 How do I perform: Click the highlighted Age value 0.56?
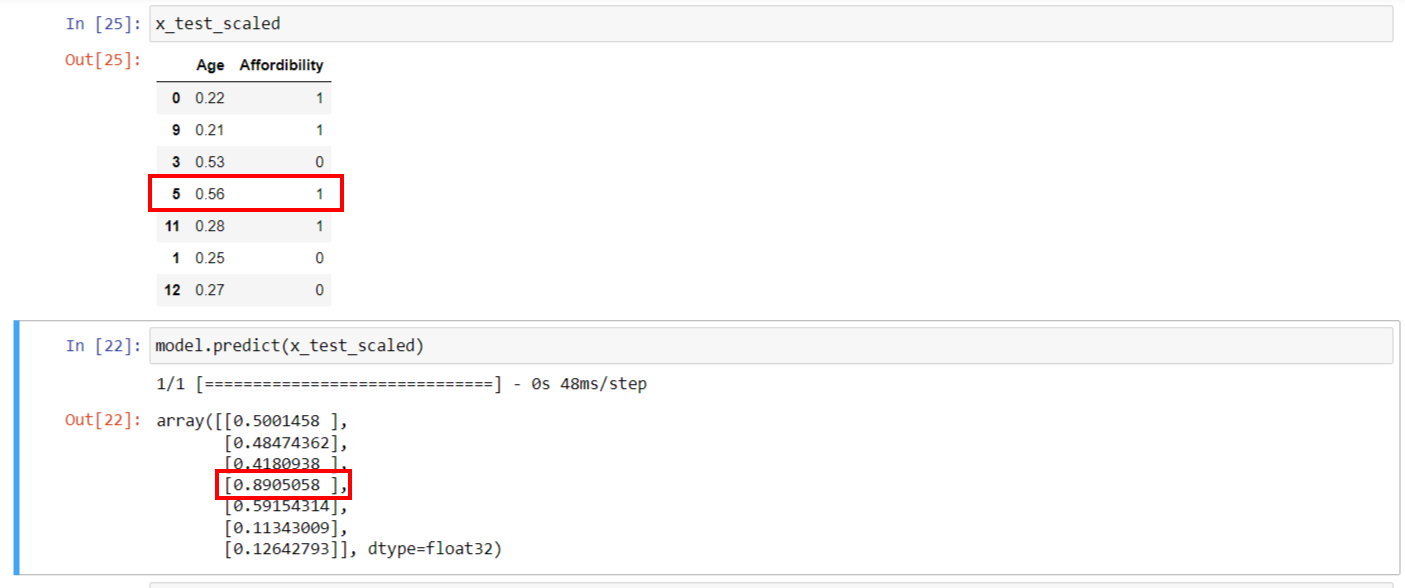pyautogui.click(x=210, y=194)
